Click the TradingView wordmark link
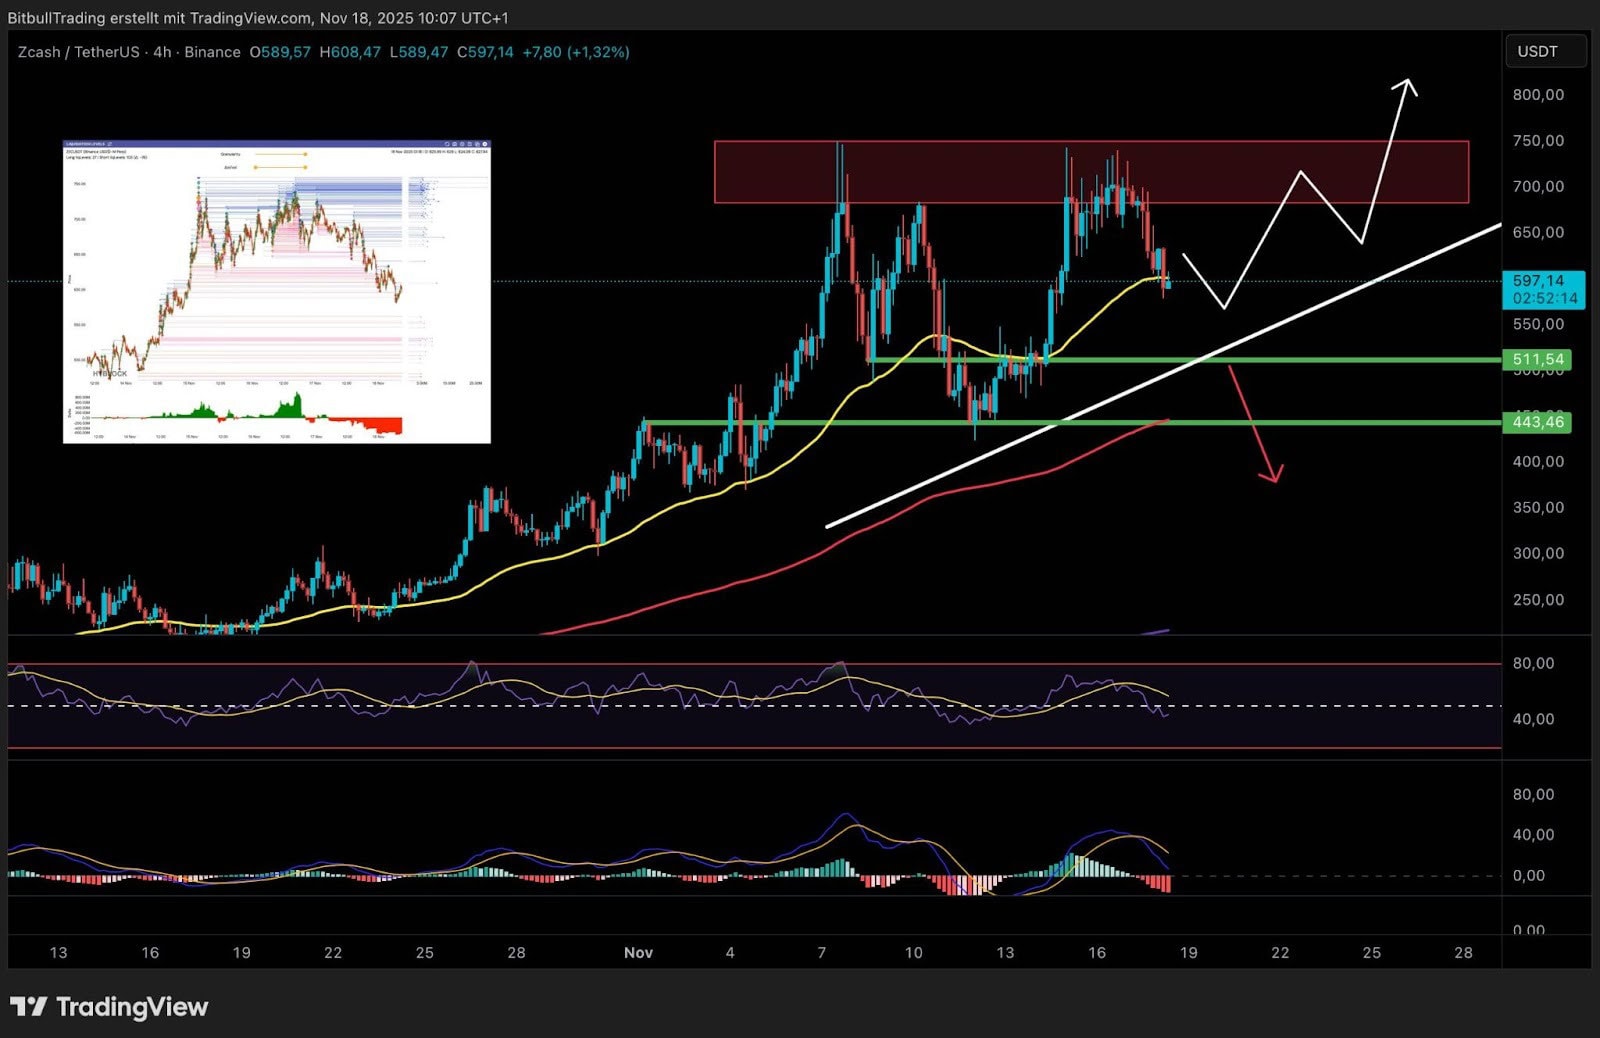 (x=132, y=1006)
